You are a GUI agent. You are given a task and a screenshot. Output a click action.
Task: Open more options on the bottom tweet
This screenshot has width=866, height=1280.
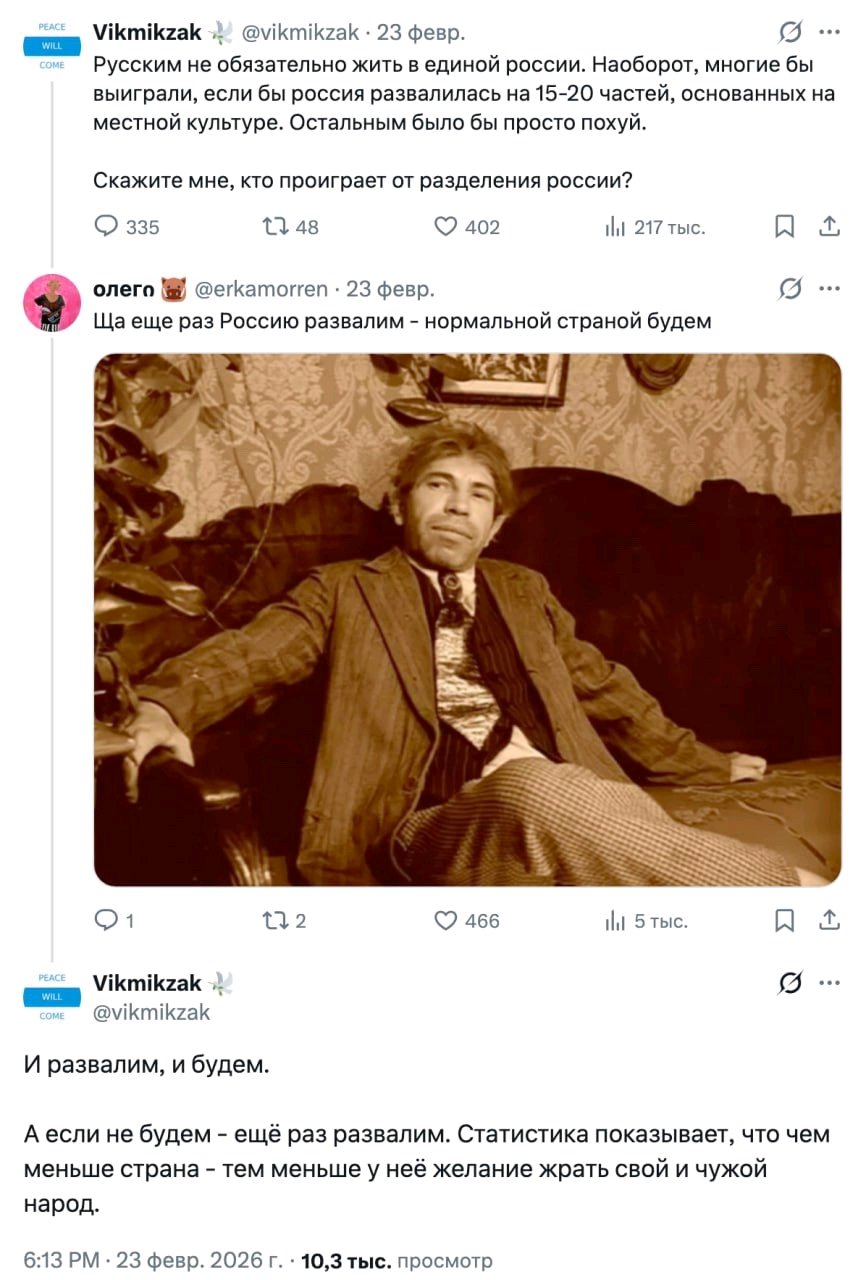coord(830,983)
